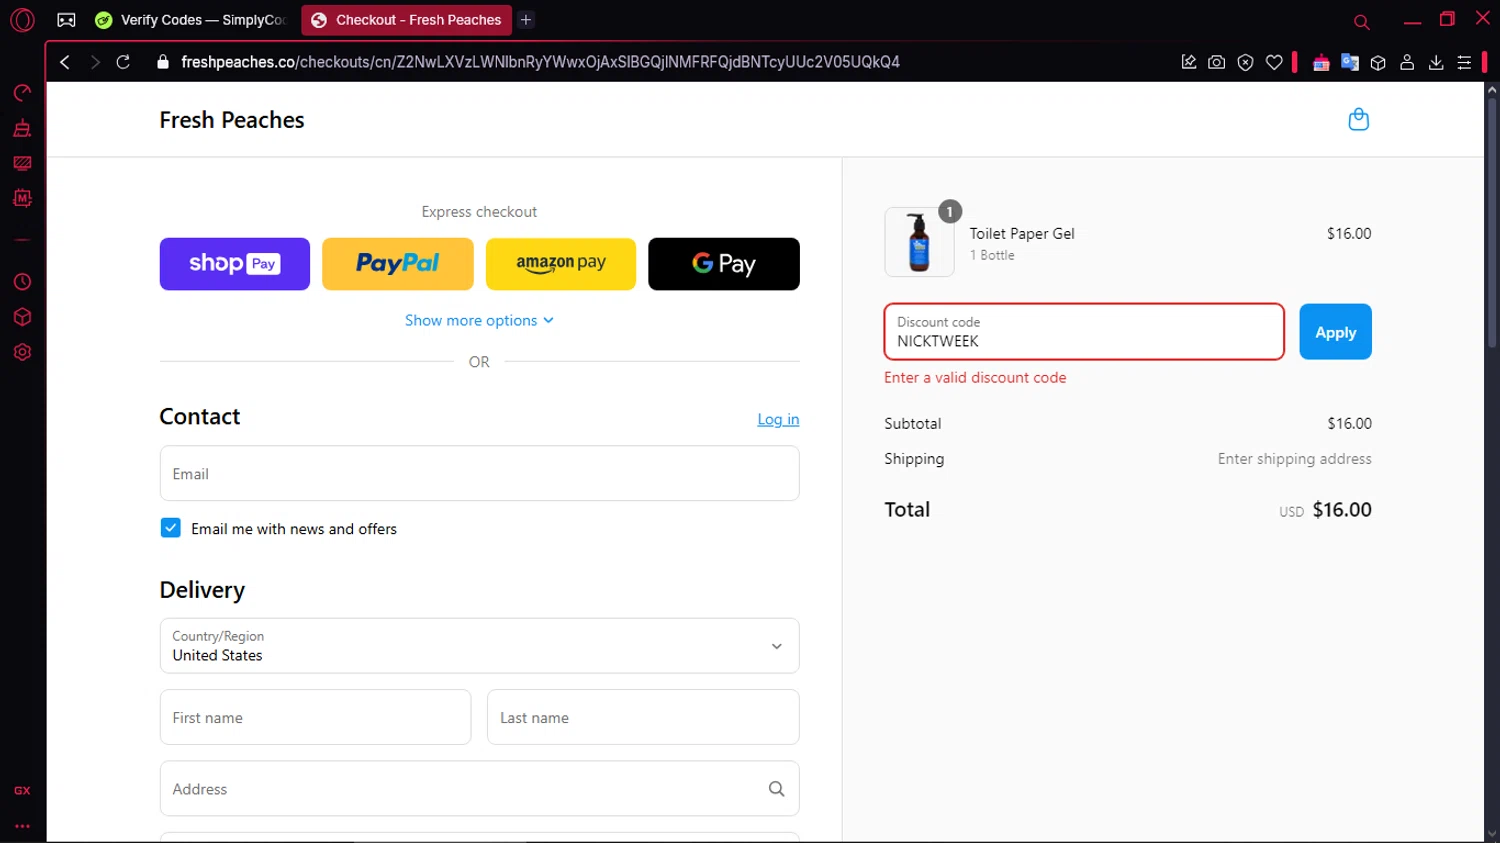Image resolution: width=1500 pixels, height=843 pixels.
Task: Open the pink shop extension icon
Action: [x=1321, y=62]
